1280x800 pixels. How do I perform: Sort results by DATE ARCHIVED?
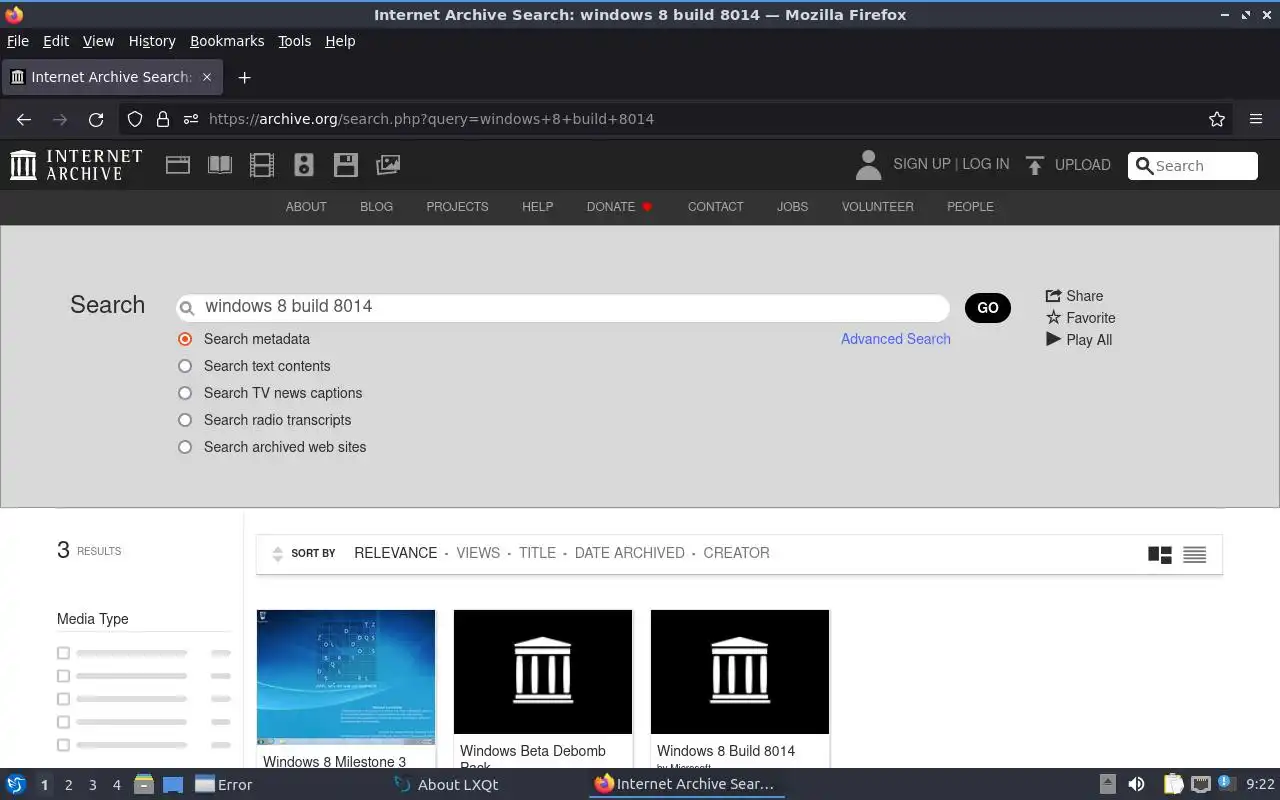[630, 553]
